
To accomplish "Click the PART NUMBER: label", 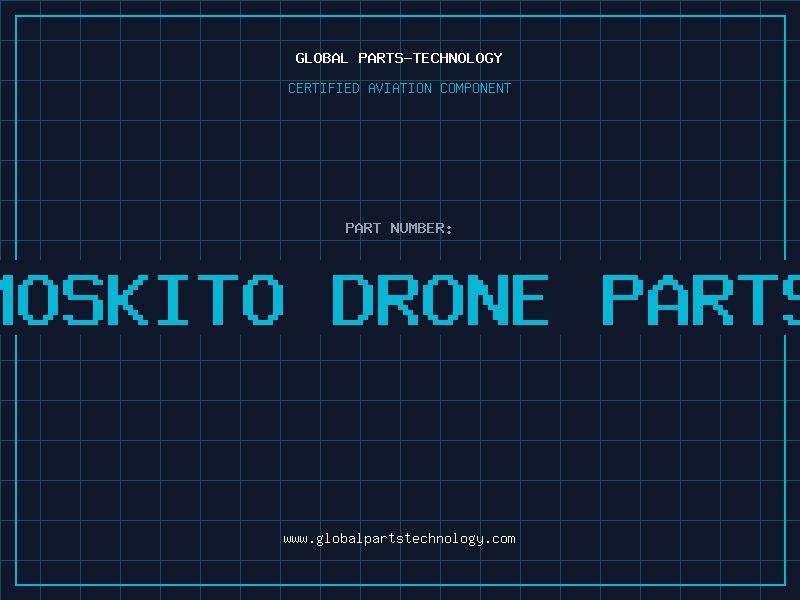I will (x=399, y=228).
